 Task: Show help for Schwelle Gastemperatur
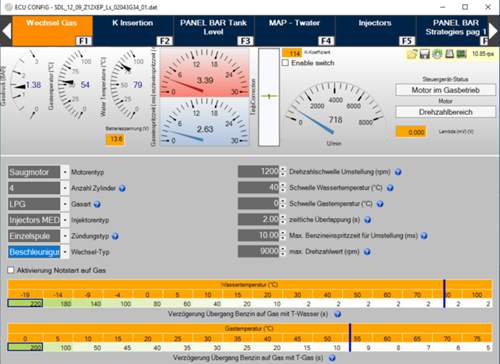(x=380, y=204)
